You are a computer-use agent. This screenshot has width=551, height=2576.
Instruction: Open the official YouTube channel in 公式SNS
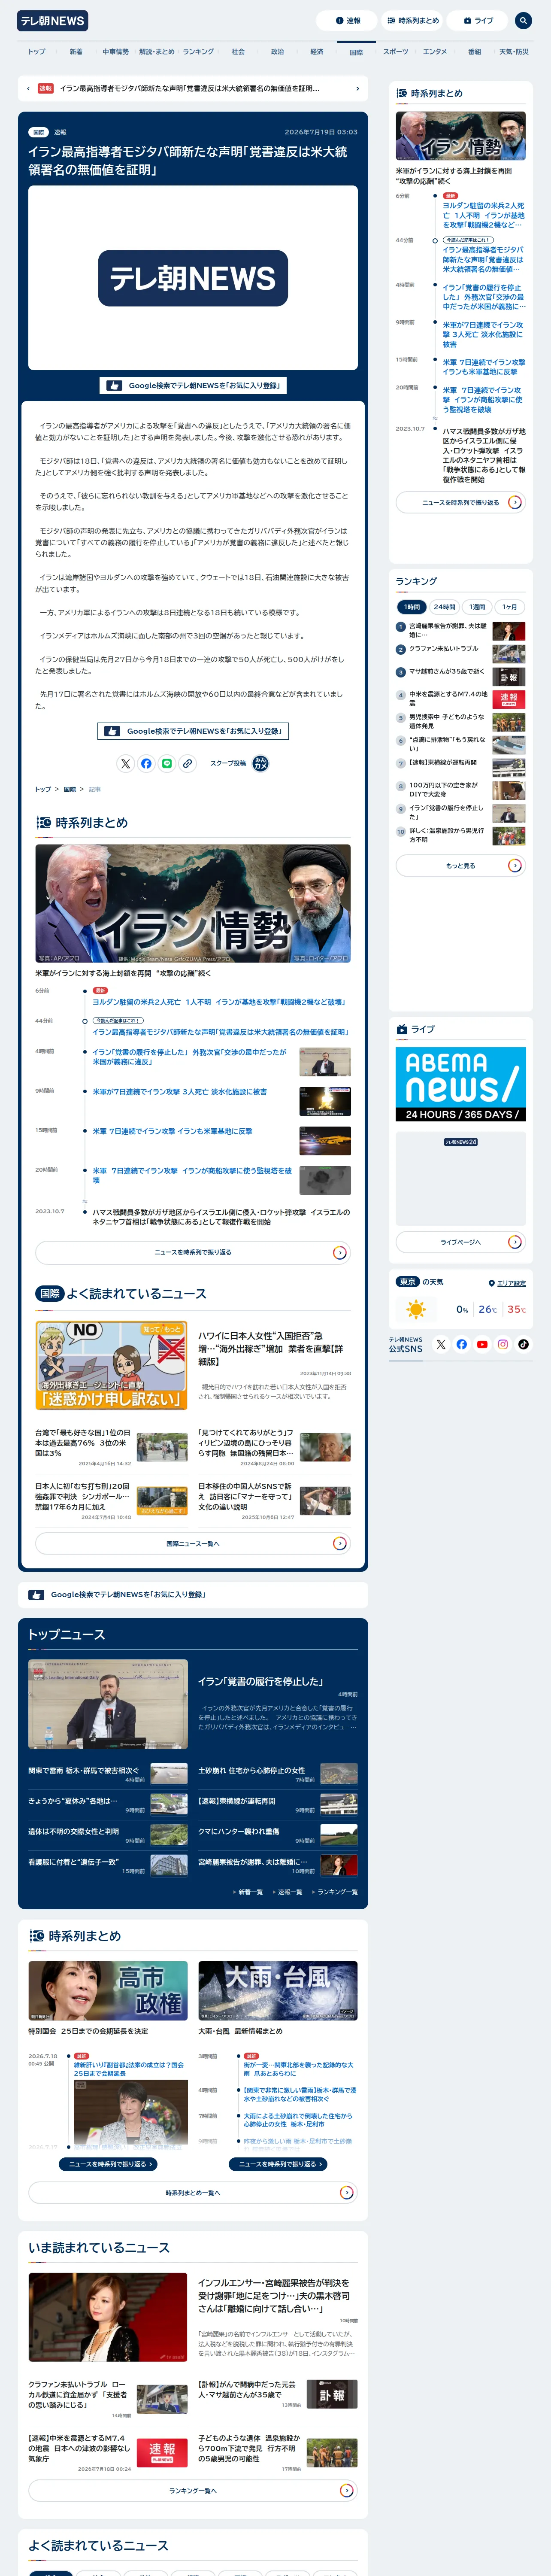coord(482,1344)
